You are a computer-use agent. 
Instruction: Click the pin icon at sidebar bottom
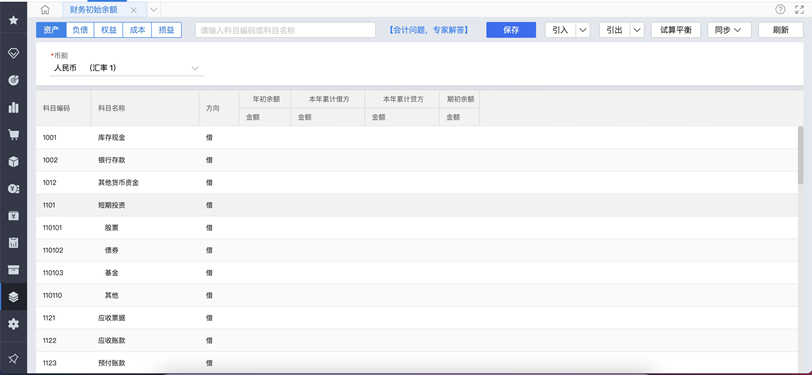click(13, 358)
